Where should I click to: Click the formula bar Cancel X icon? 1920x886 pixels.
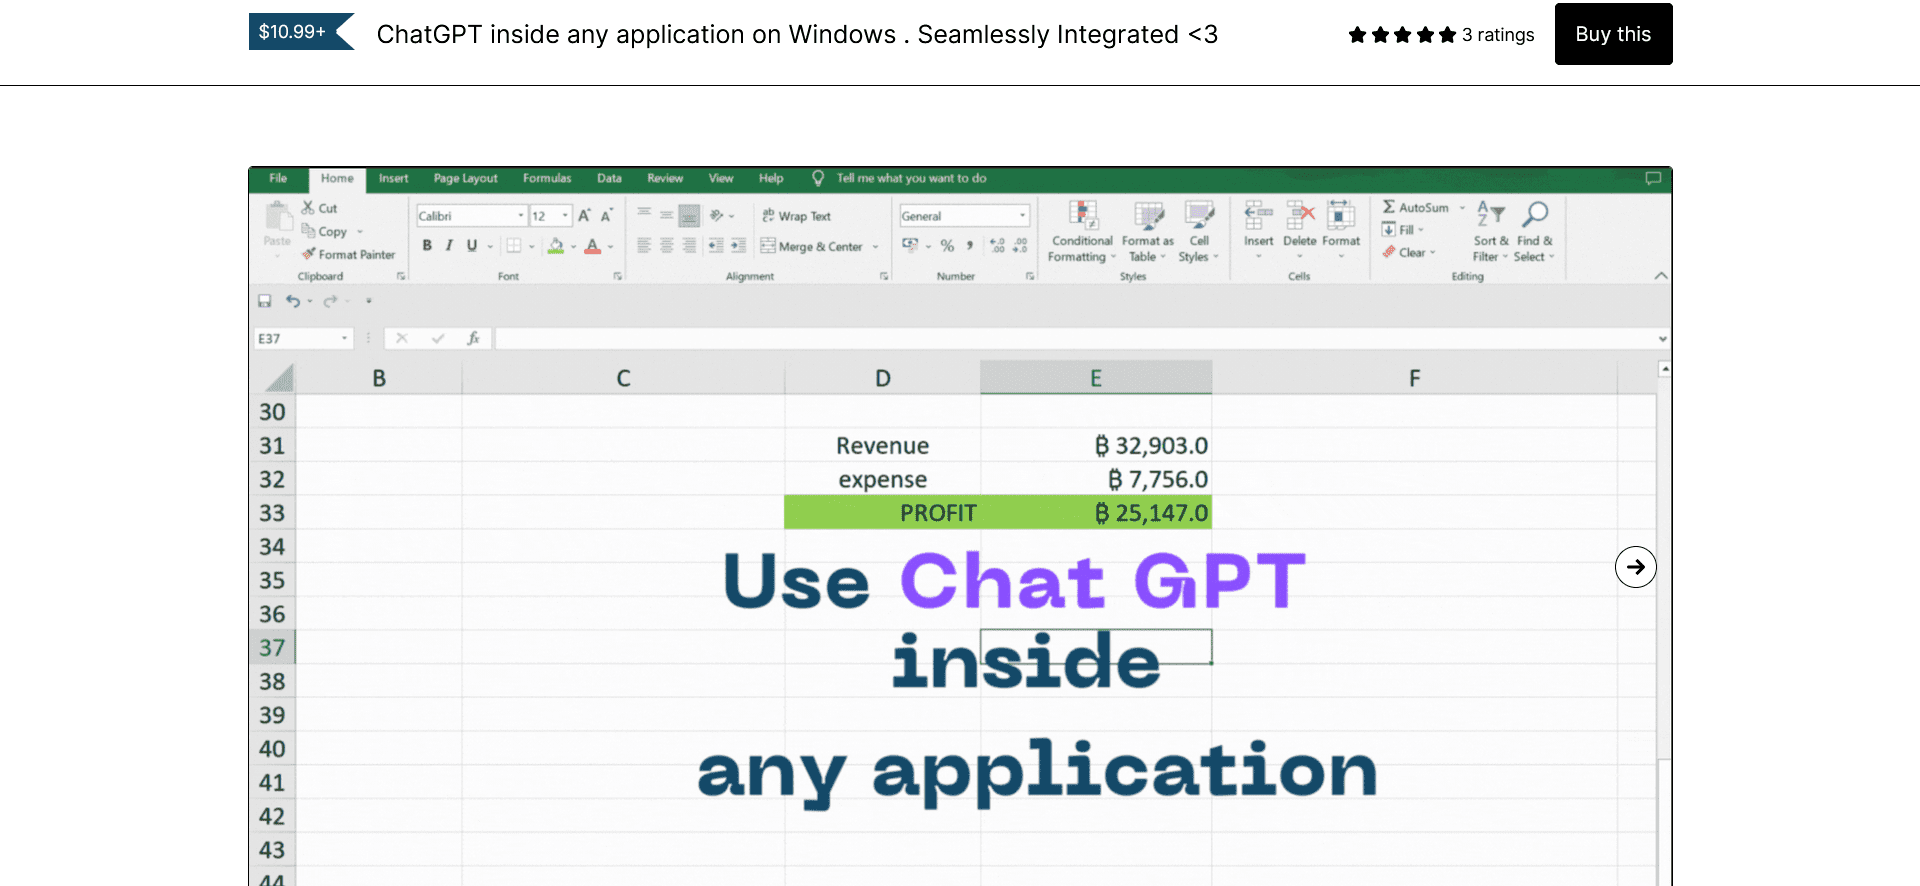click(402, 339)
